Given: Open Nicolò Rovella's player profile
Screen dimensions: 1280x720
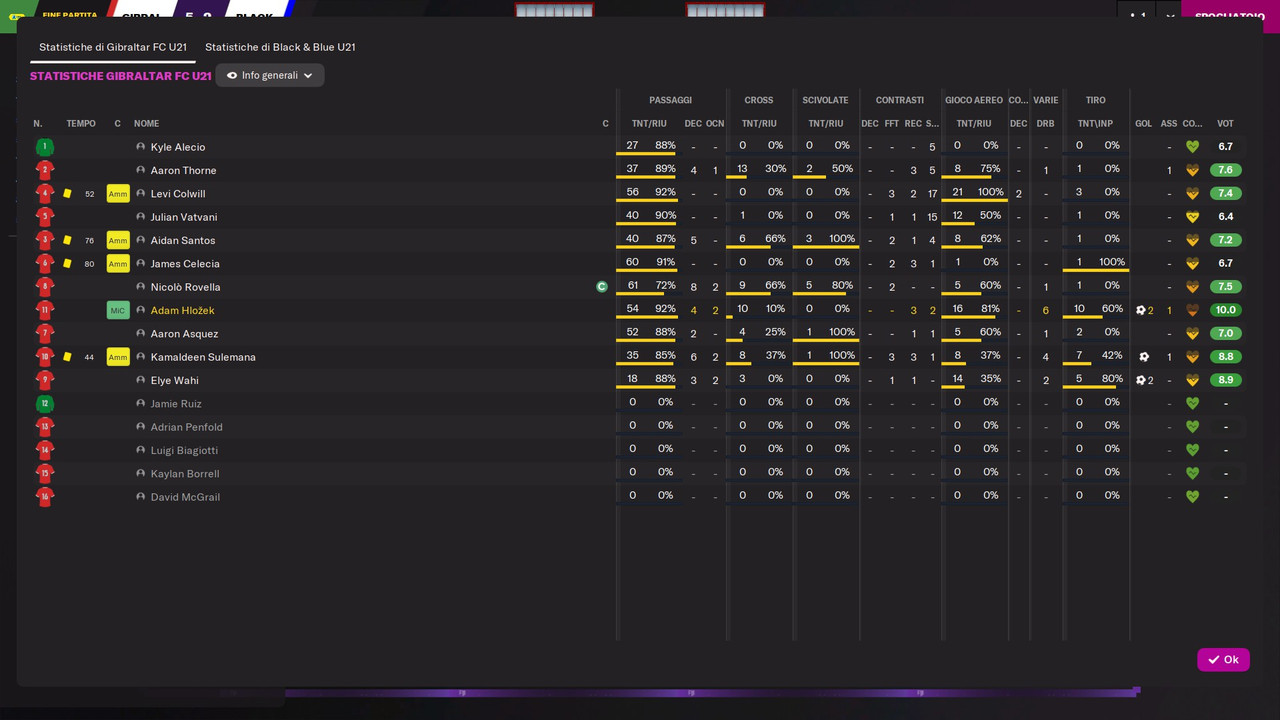Looking at the screenshot, I should [x=186, y=287].
